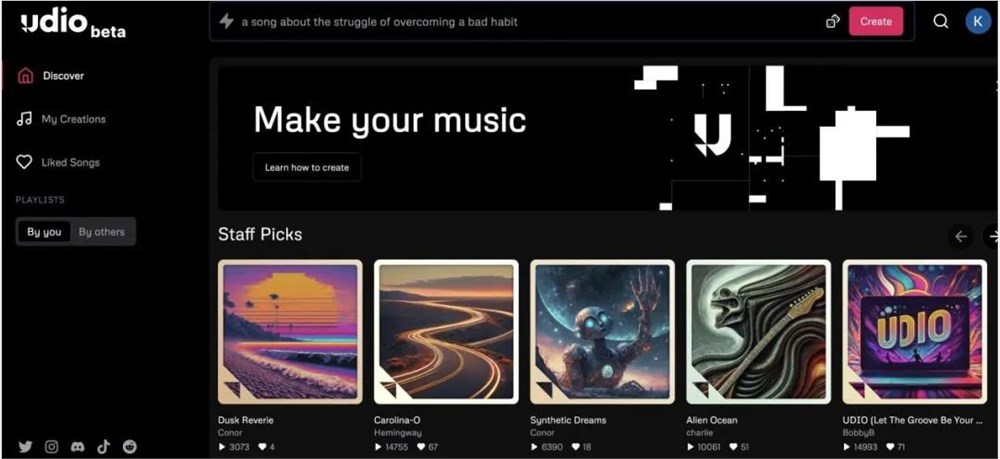The height and width of the screenshot is (459, 1000).
Task: Open the Synthetic Dreams cover thumbnail
Action: pyautogui.click(x=602, y=332)
